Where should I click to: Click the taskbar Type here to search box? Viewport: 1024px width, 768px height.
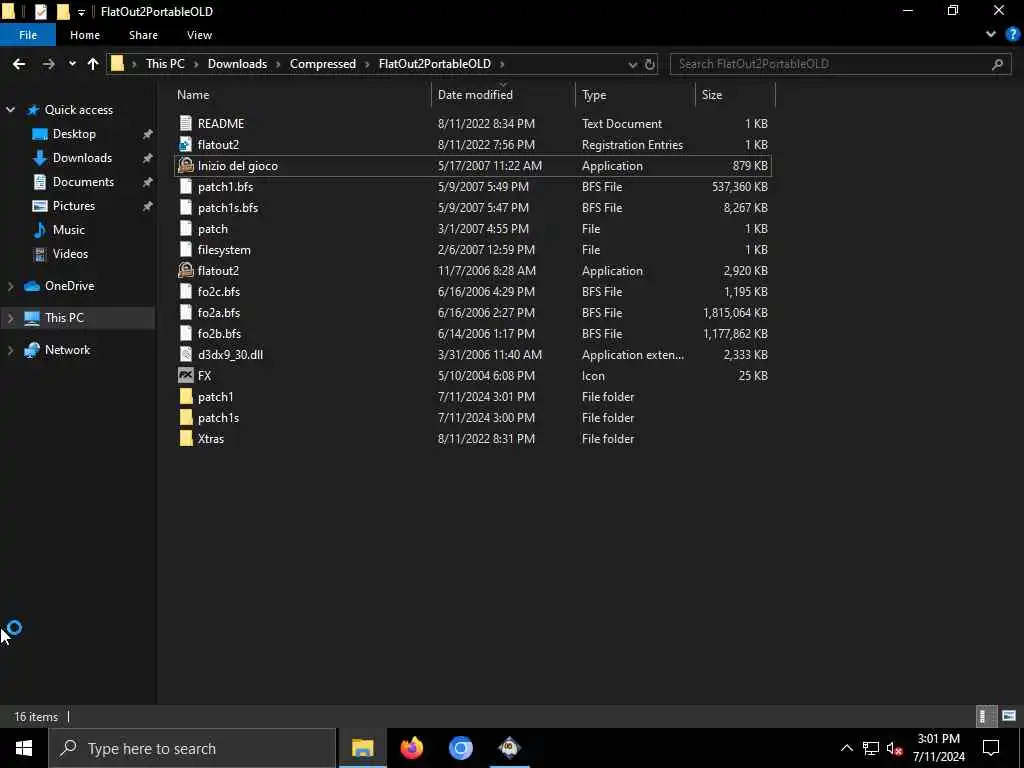click(x=193, y=748)
